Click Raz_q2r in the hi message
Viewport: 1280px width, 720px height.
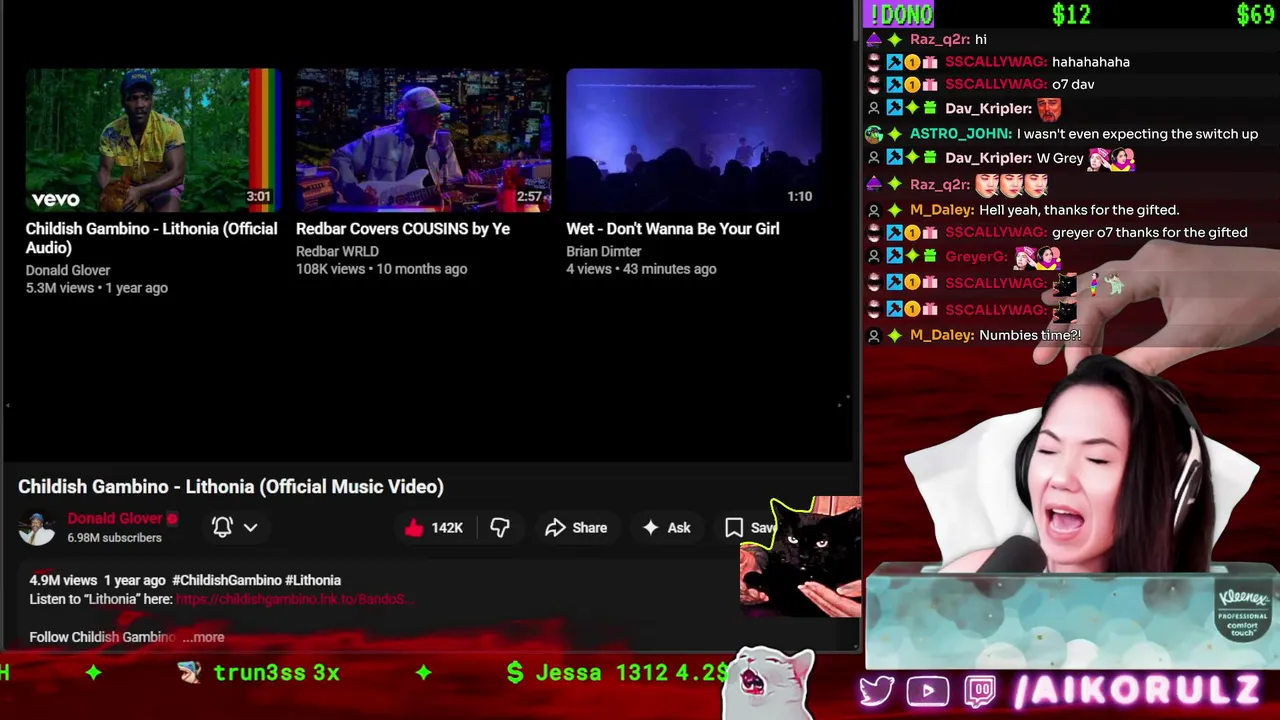pyautogui.click(x=939, y=39)
